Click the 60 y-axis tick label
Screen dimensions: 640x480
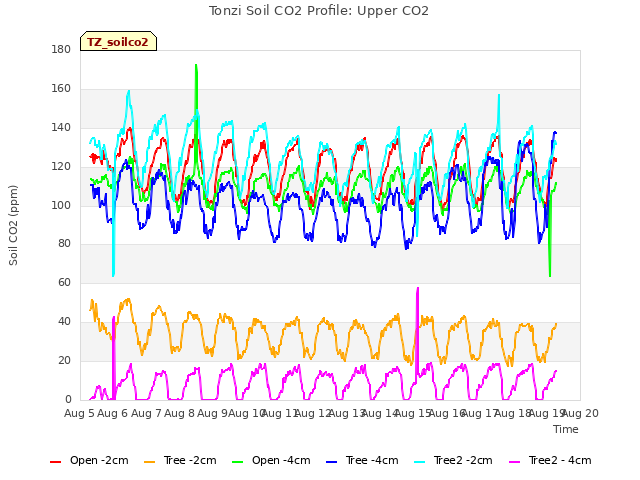coord(64,282)
